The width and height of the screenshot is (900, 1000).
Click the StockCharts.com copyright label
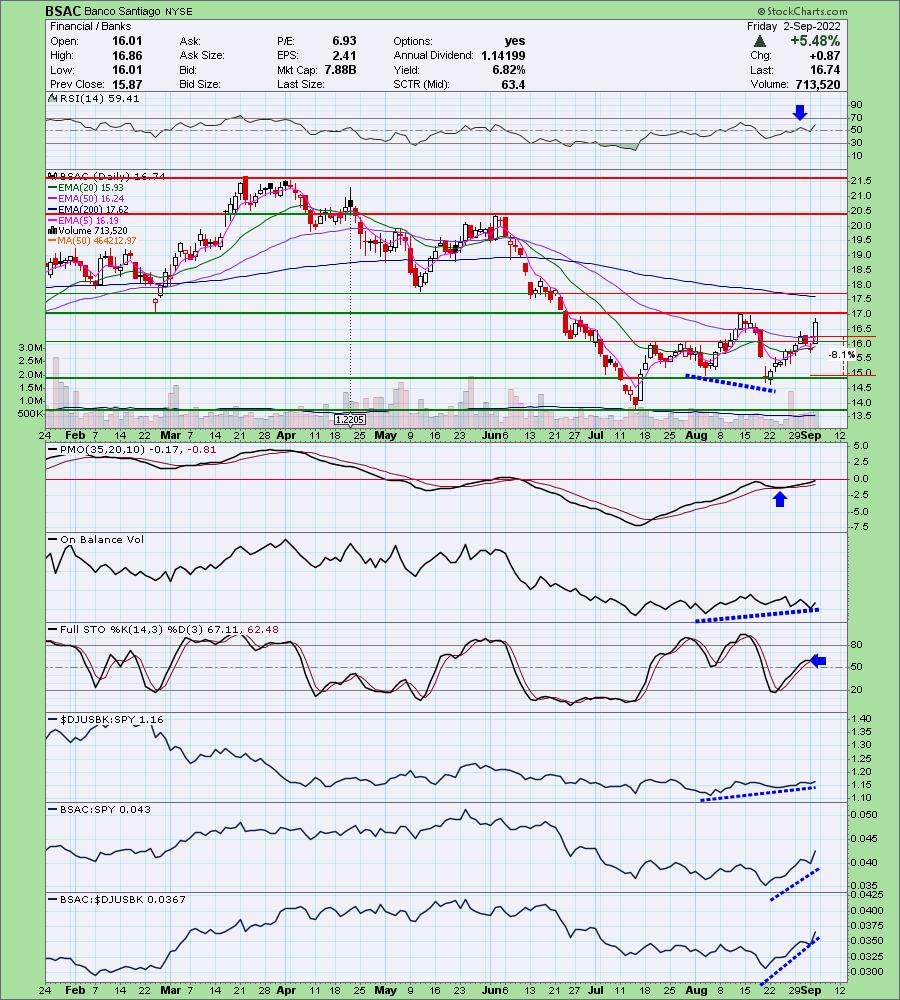[x=802, y=11]
